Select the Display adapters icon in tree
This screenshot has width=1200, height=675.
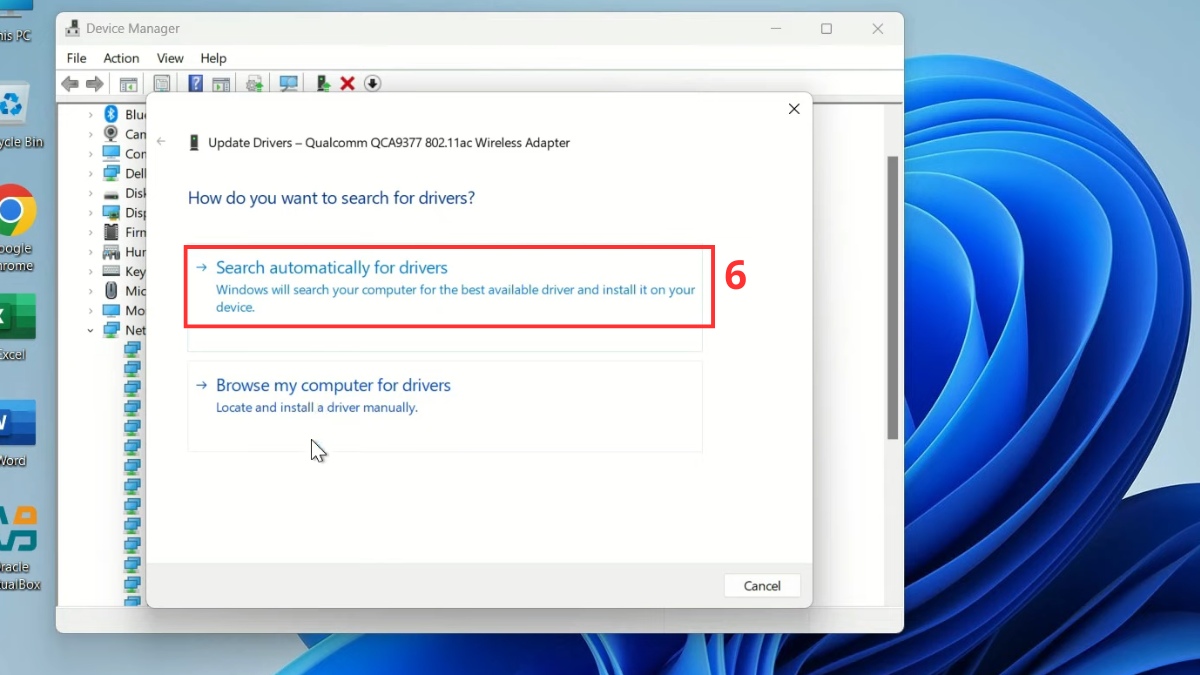click(x=112, y=213)
